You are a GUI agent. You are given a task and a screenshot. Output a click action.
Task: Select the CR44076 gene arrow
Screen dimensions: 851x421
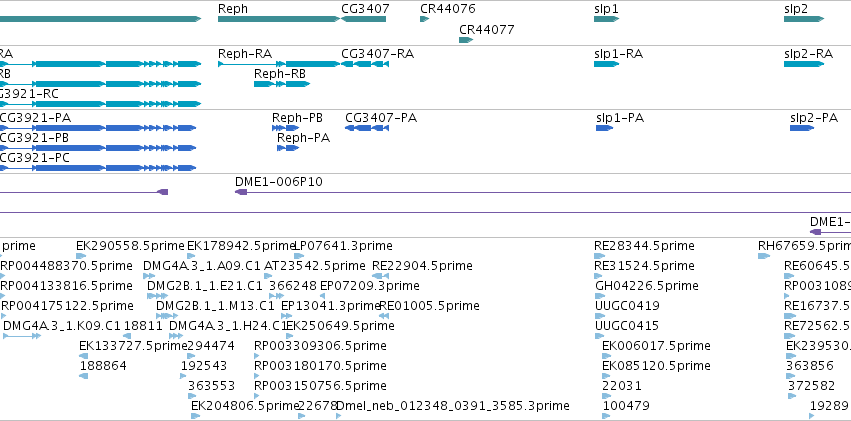click(424, 19)
